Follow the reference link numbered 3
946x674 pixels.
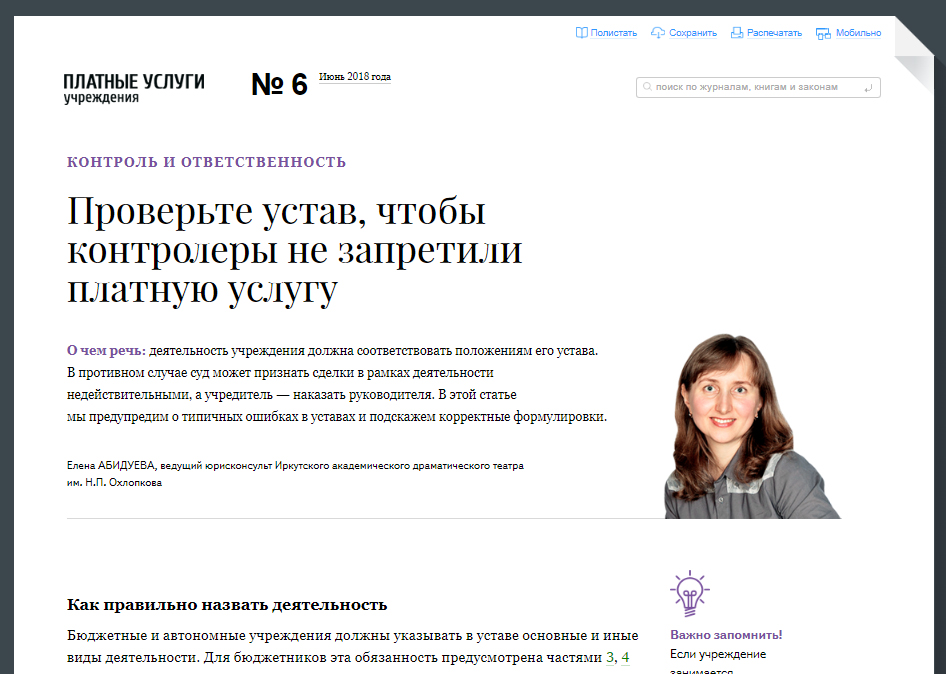[x=610, y=658]
